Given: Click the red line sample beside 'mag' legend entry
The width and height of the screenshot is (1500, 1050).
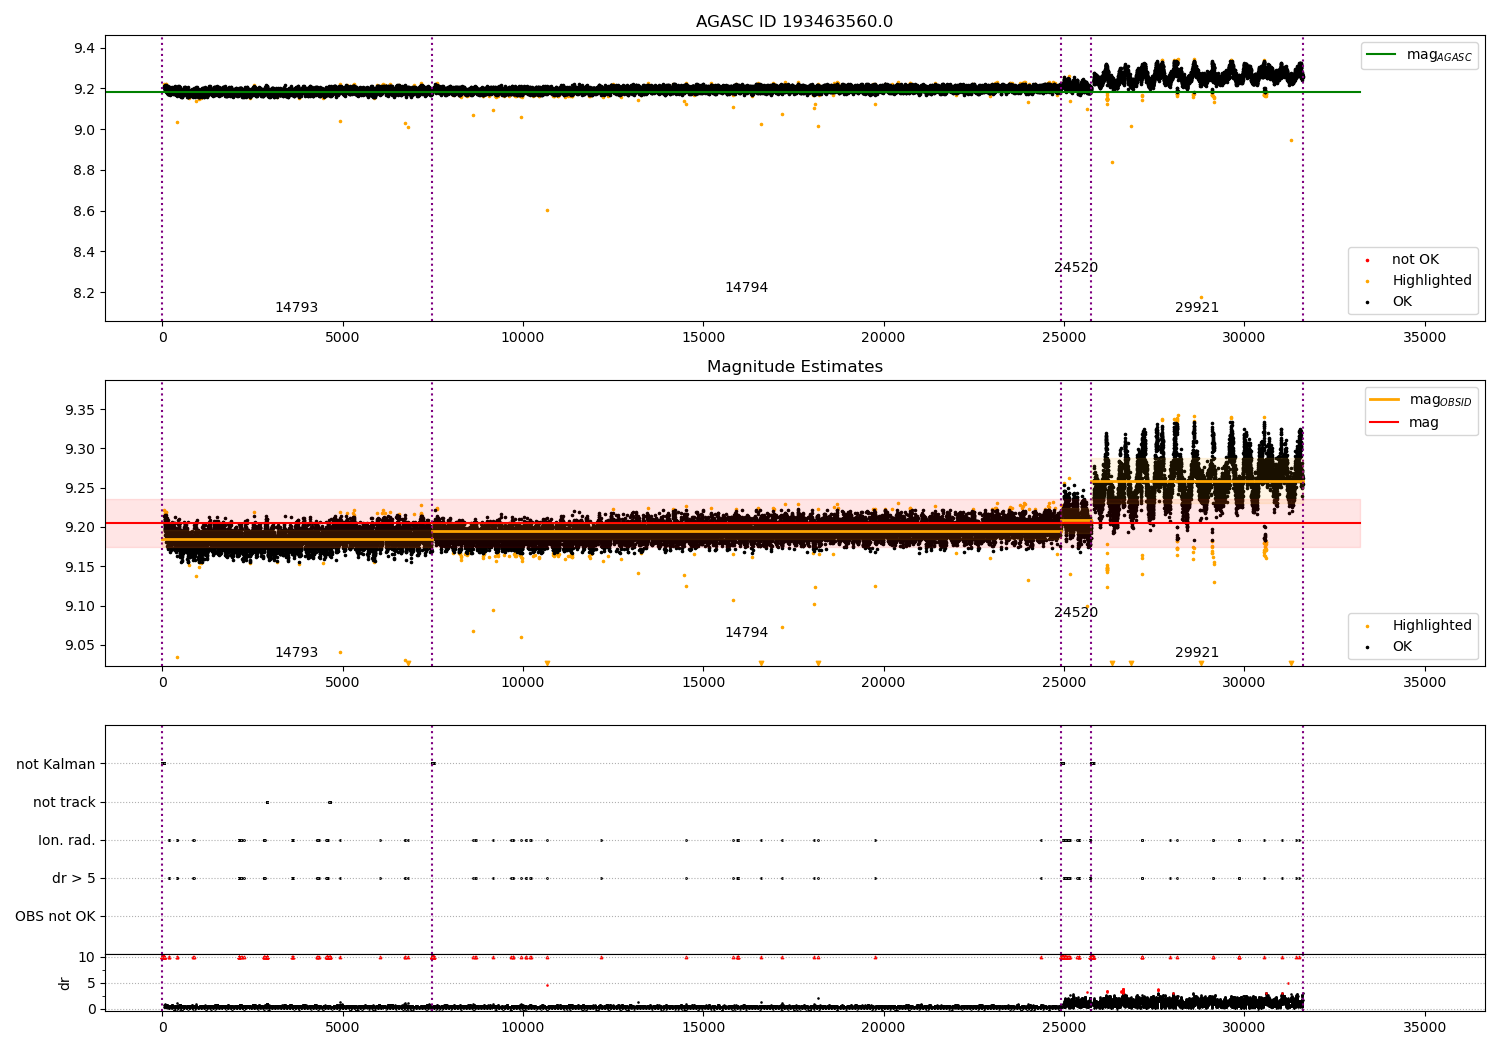Looking at the screenshot, I should (1385, 423).
